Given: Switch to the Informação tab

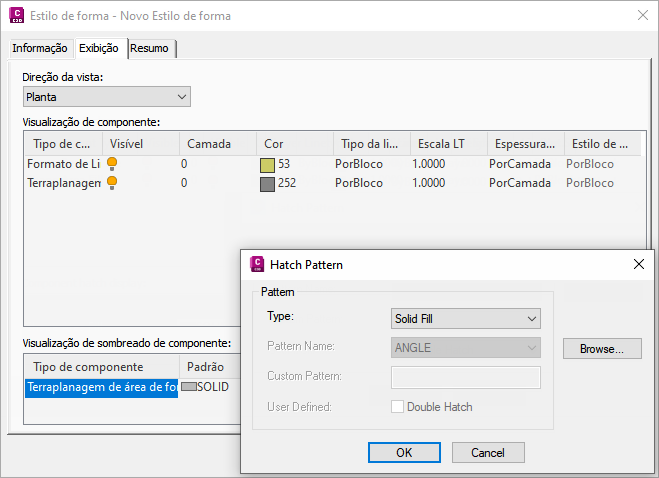Looking at the screenshot, I should point(40,48).
